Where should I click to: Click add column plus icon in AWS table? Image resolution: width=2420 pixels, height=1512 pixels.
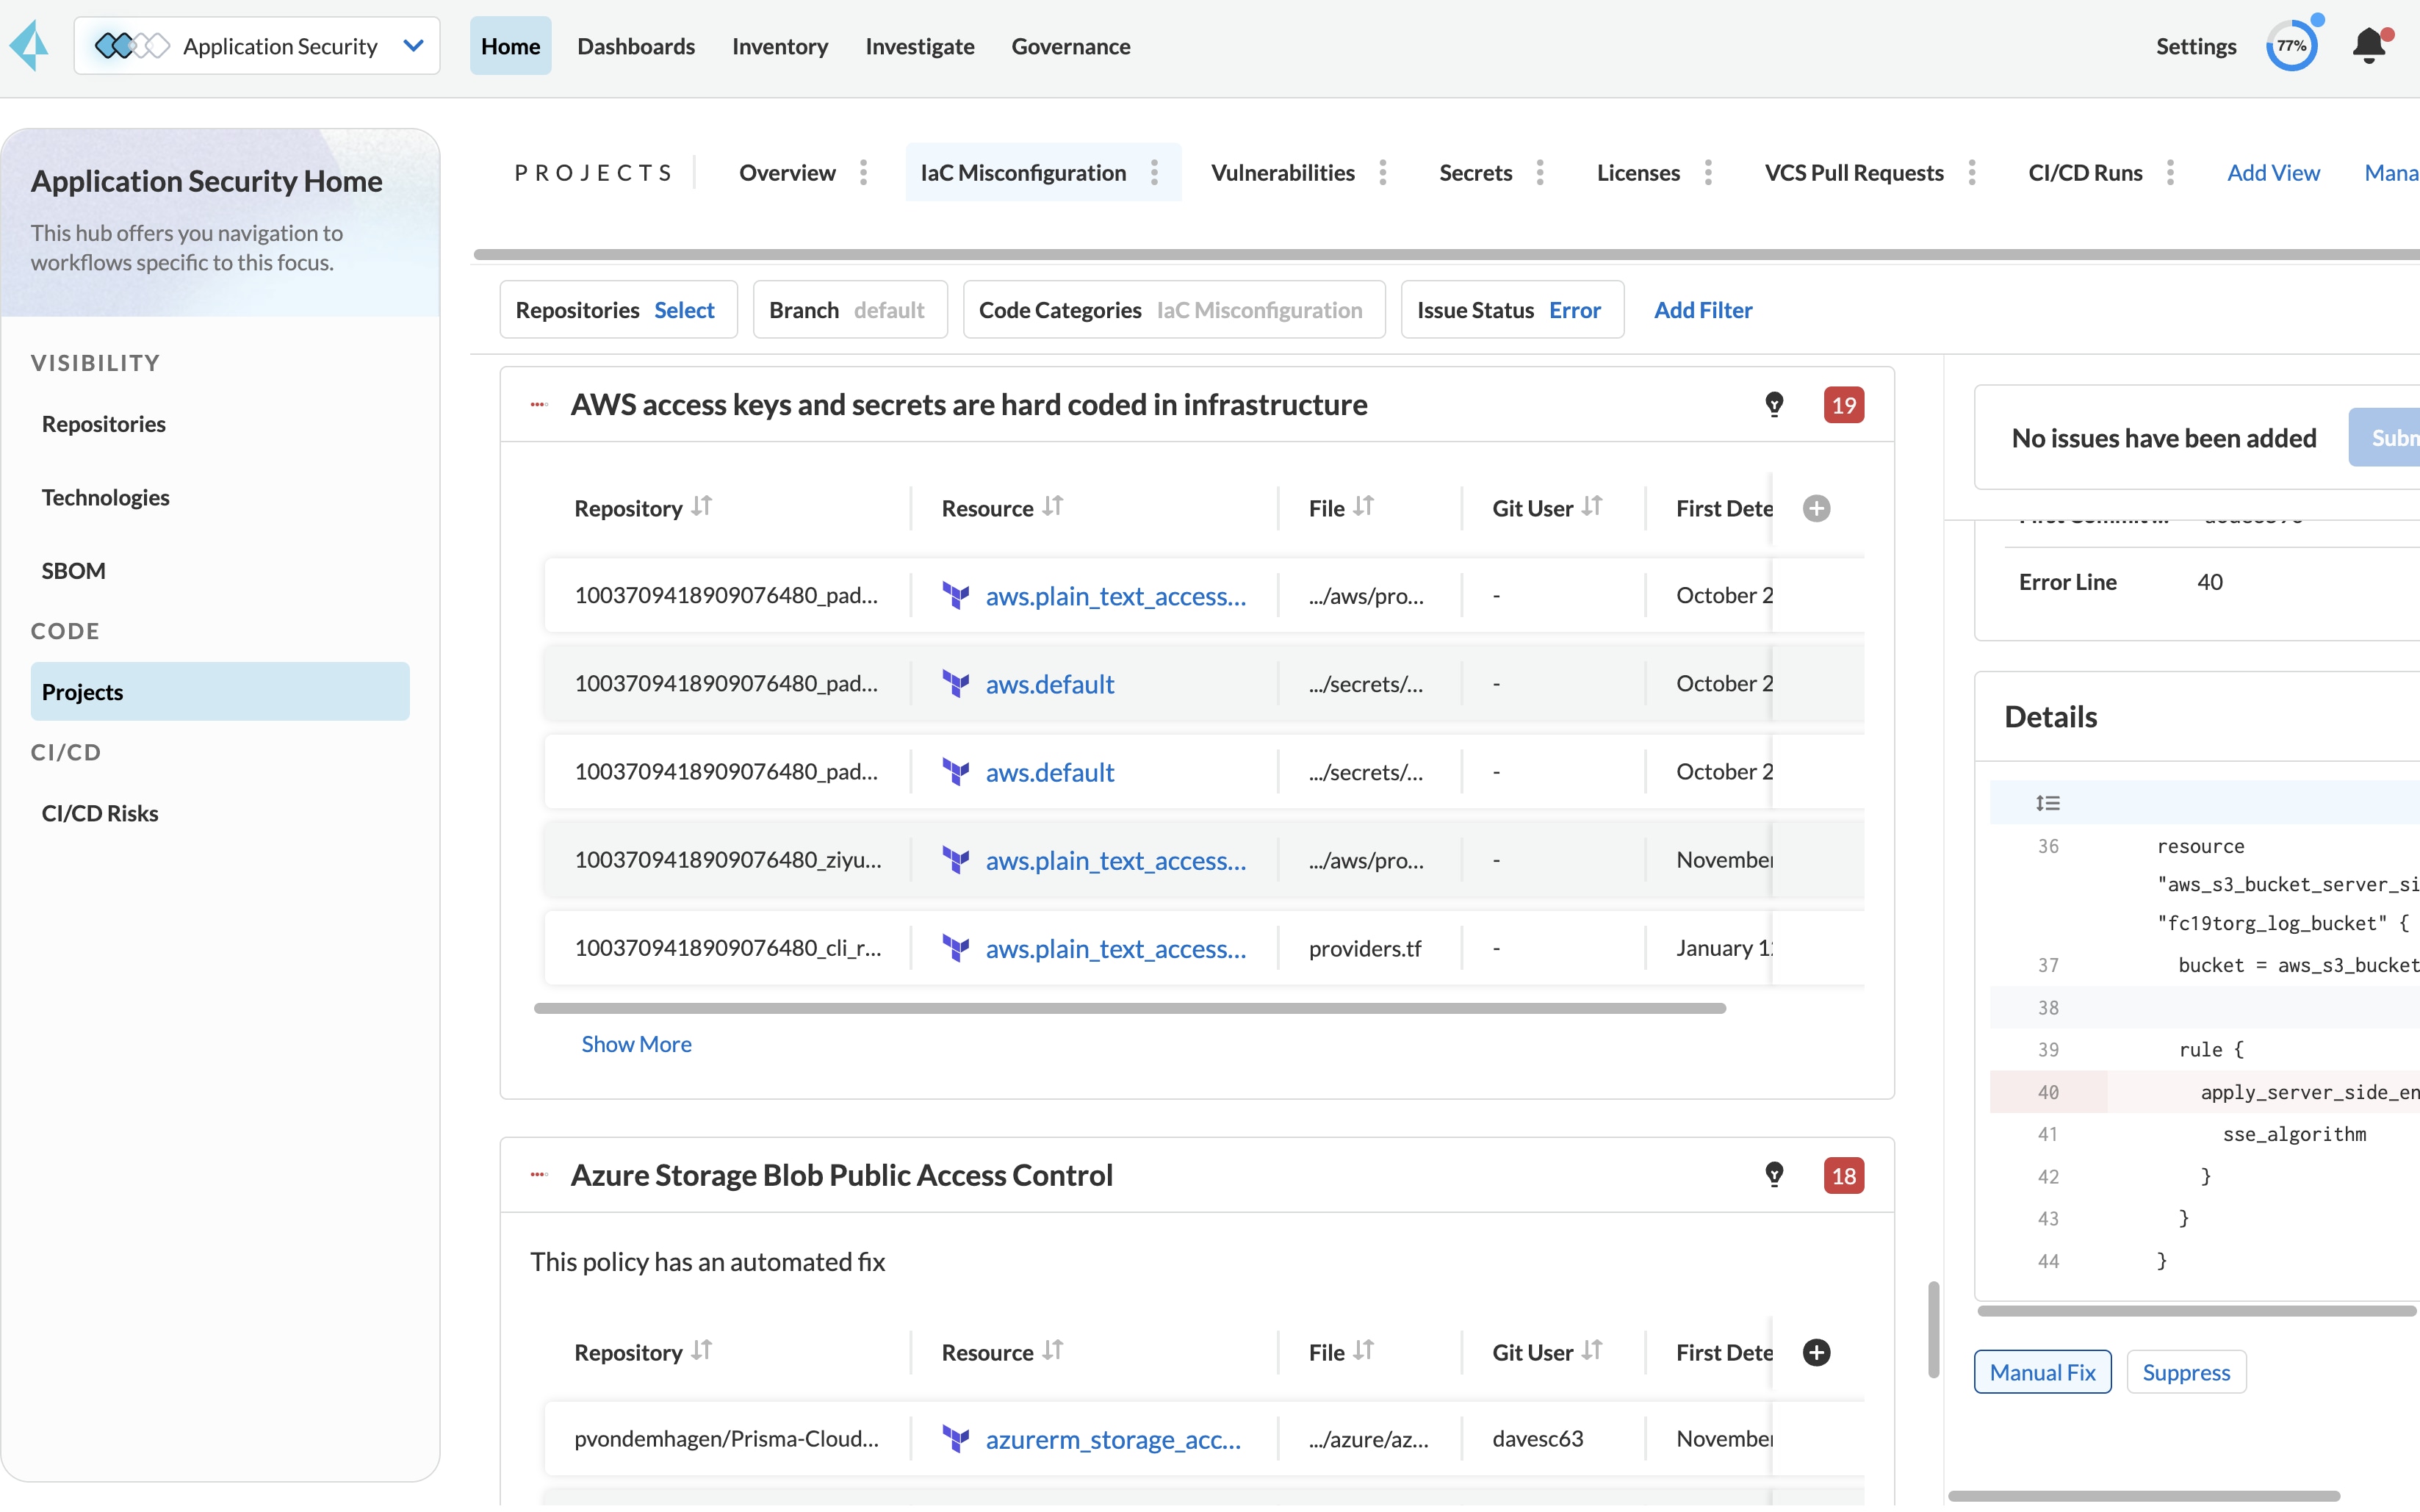click(x=1816, y=508)
